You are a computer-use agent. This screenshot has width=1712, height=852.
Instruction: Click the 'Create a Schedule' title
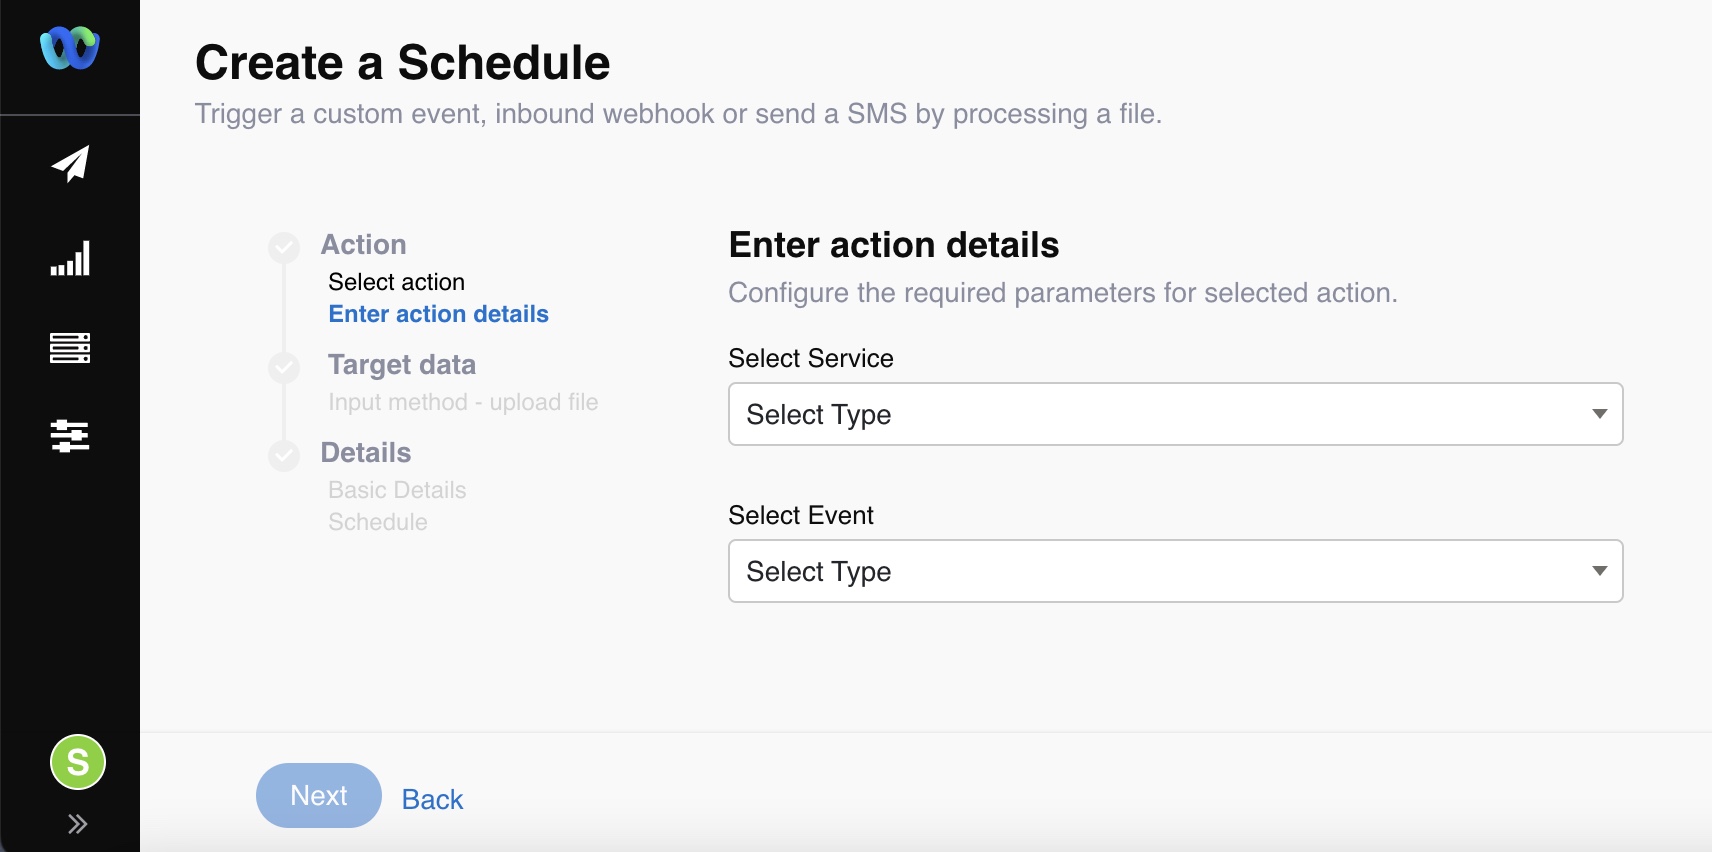coord(402,62)
